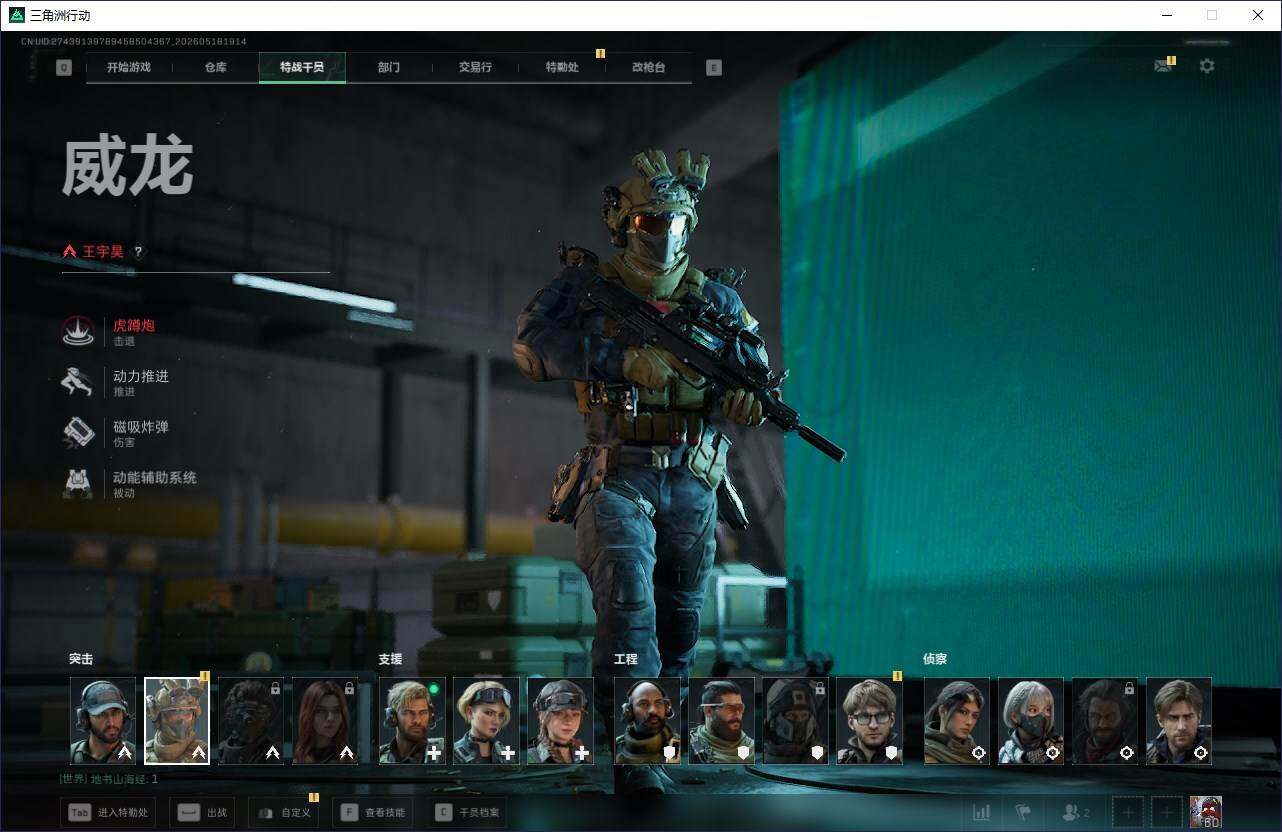The width and height of the screenshot is (1282, 832).
Task: Select the bearded 工程 operator with orange glasses
Action: [x=721, y=721]
